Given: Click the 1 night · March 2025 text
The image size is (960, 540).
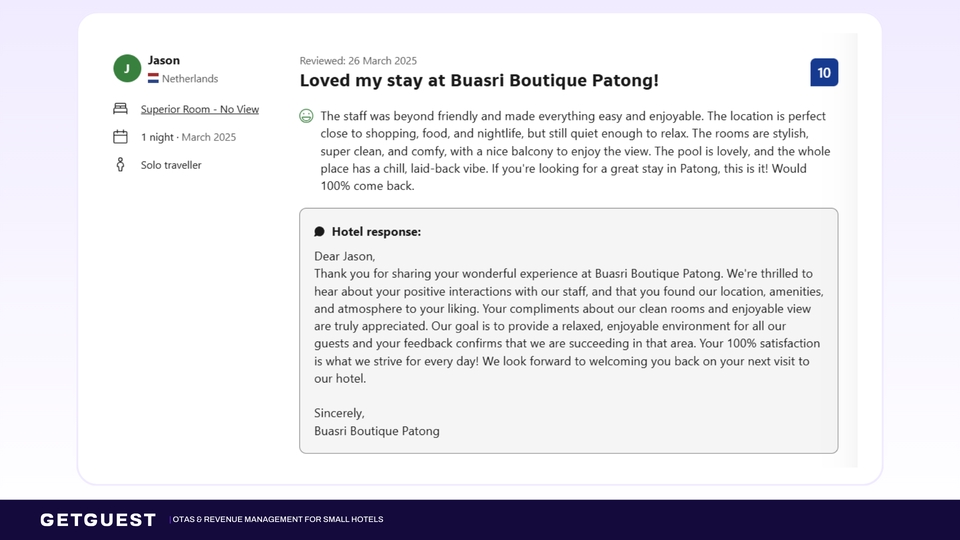Looking at the screenshot, I should pos(189,137).
